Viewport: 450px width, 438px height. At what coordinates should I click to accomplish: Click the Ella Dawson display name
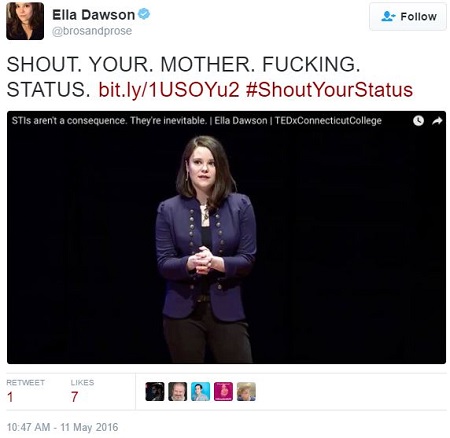[x=93, y=15]
